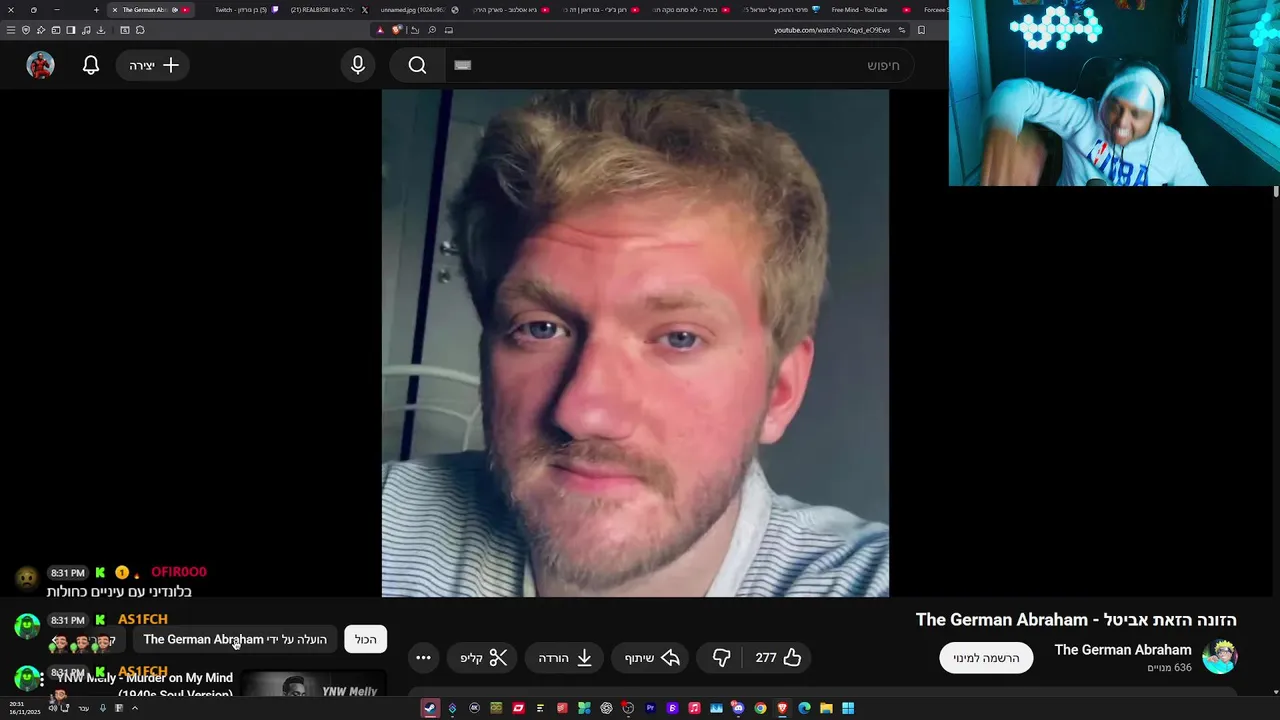Click the הורדה download button

point(564,657)
